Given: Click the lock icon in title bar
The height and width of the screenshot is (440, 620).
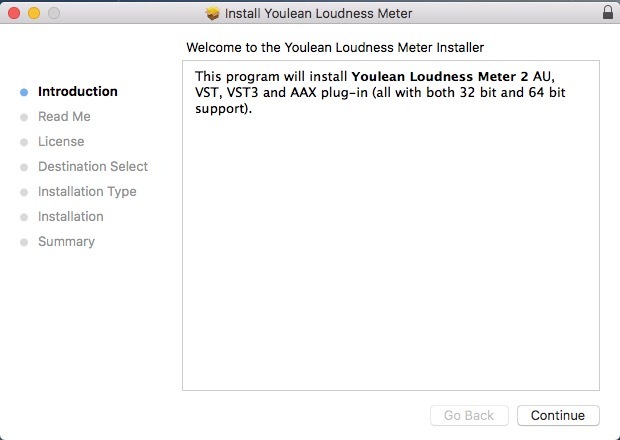Looking at the screenshot, I should coord(608,13).
